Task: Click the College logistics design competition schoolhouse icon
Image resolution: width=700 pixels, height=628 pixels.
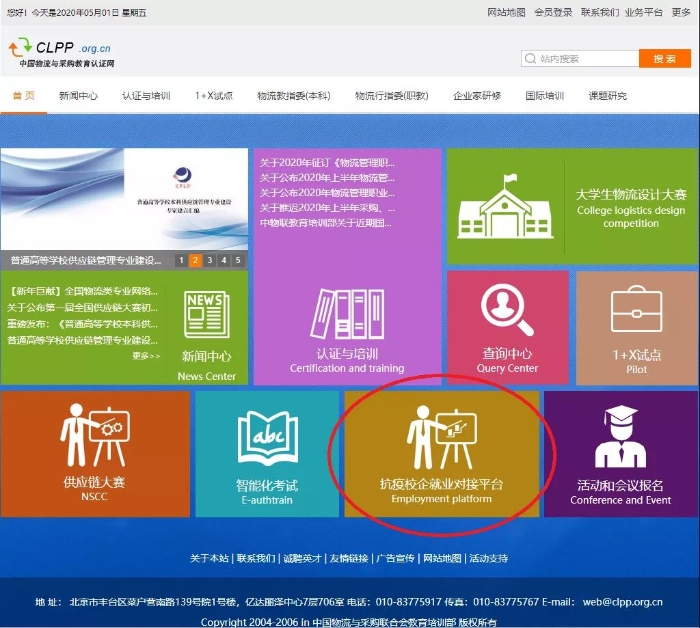Action: tap(504, 205)
